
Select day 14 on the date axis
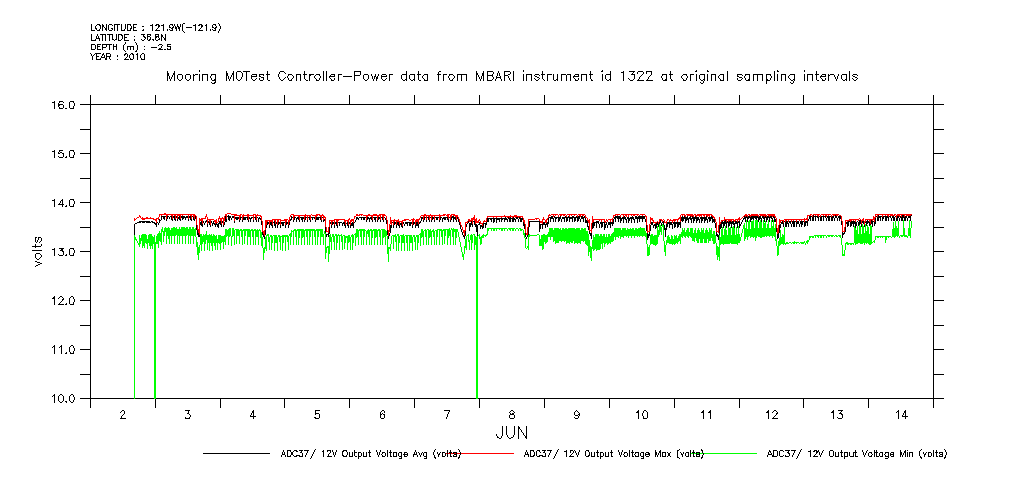coord(901,414)
